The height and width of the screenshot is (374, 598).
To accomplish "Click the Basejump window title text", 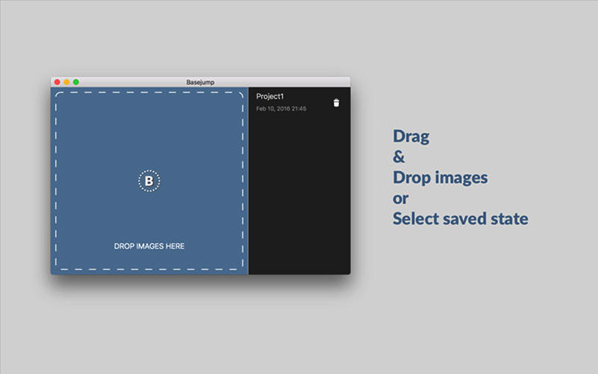I will tap(200, 82).
